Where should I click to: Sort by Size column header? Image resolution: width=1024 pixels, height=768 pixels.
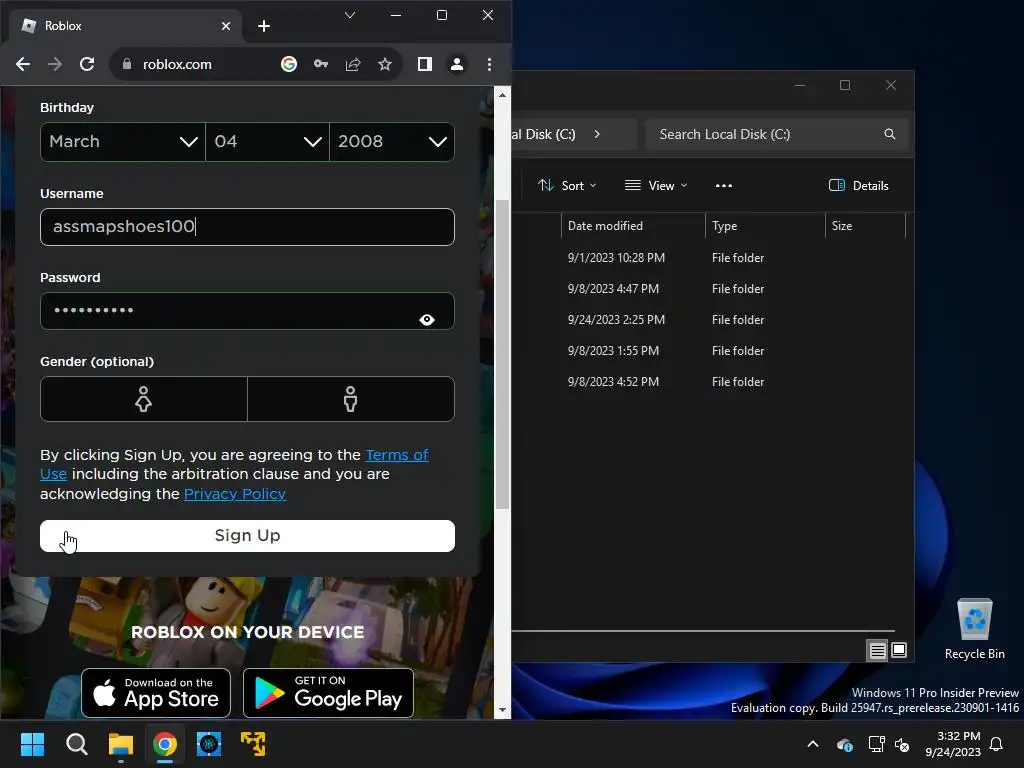865,226
